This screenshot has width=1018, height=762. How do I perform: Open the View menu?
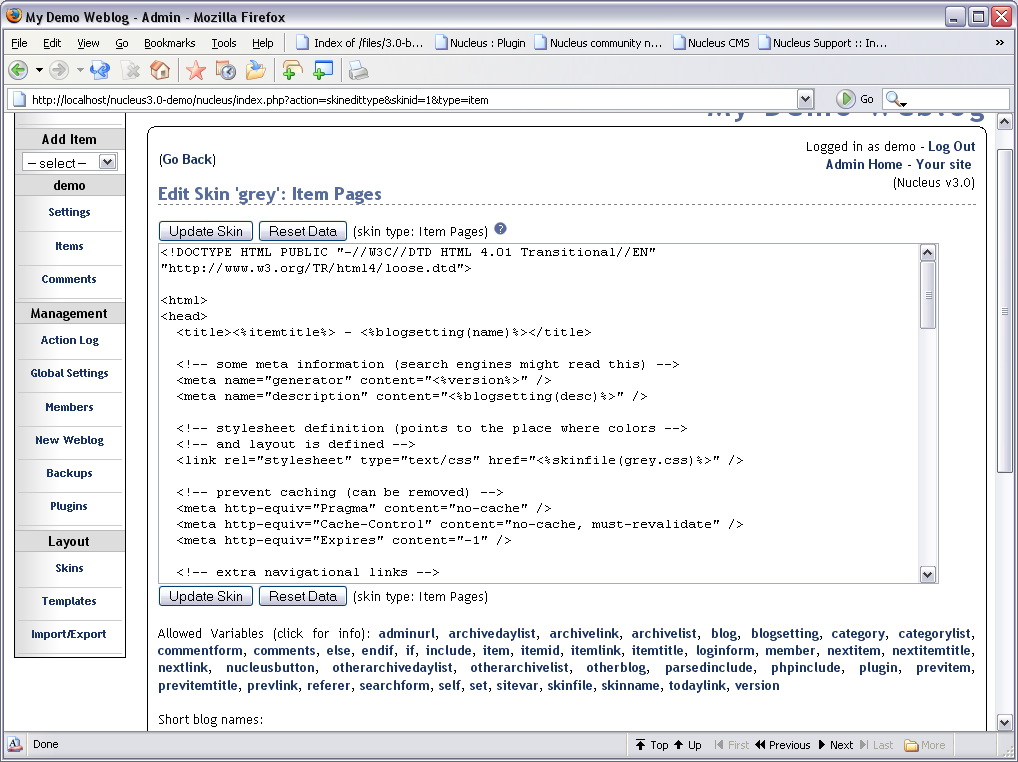(88, 43)
